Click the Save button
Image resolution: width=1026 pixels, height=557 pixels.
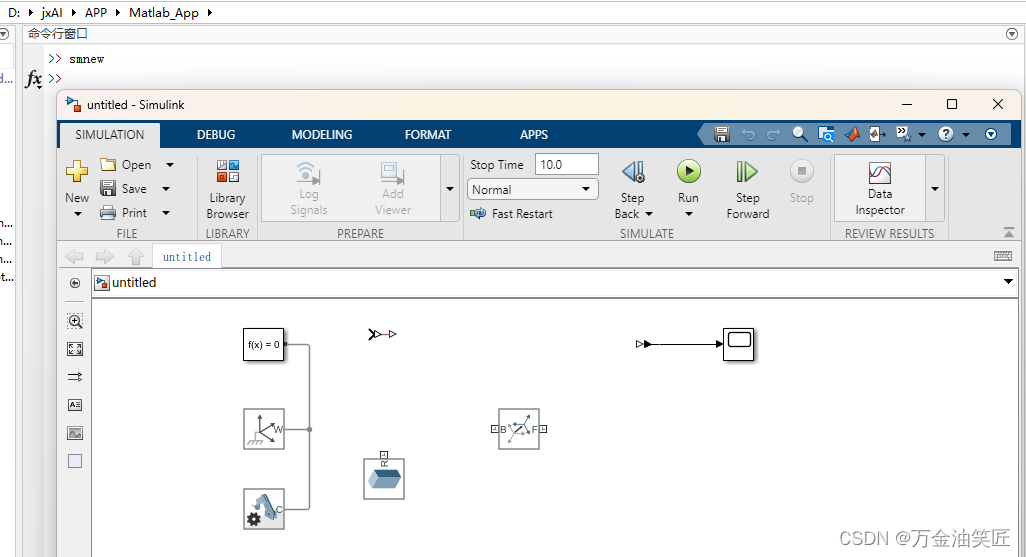click(123, 189)
